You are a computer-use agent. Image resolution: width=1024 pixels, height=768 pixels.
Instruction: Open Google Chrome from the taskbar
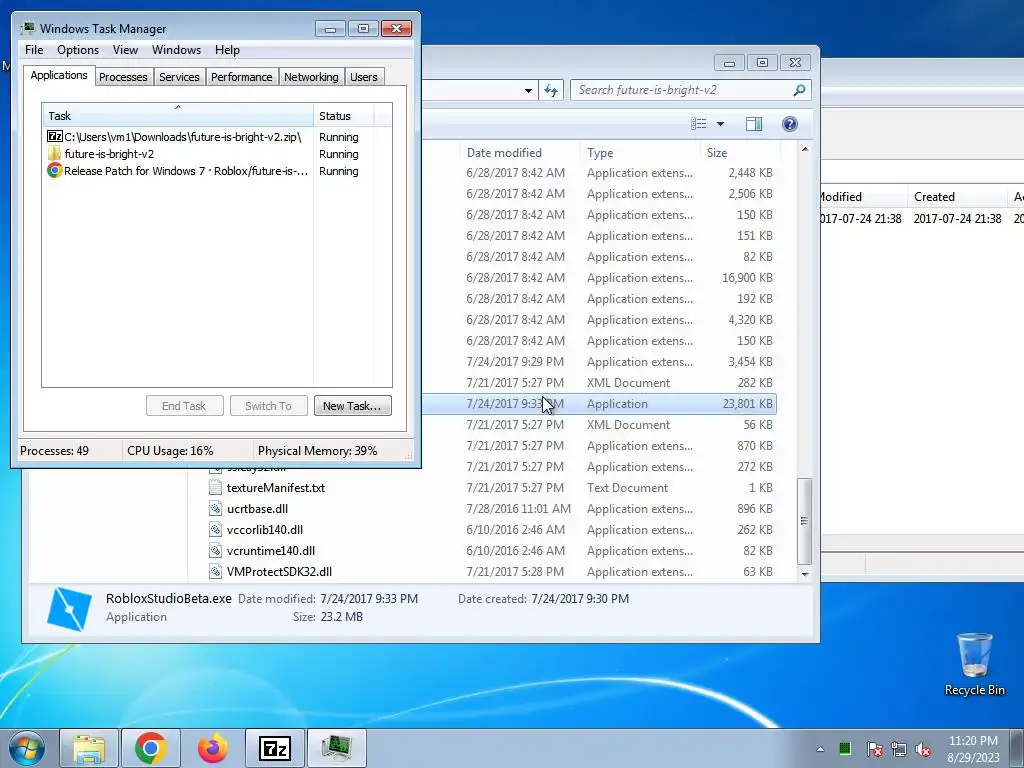[x=151, y=748]
